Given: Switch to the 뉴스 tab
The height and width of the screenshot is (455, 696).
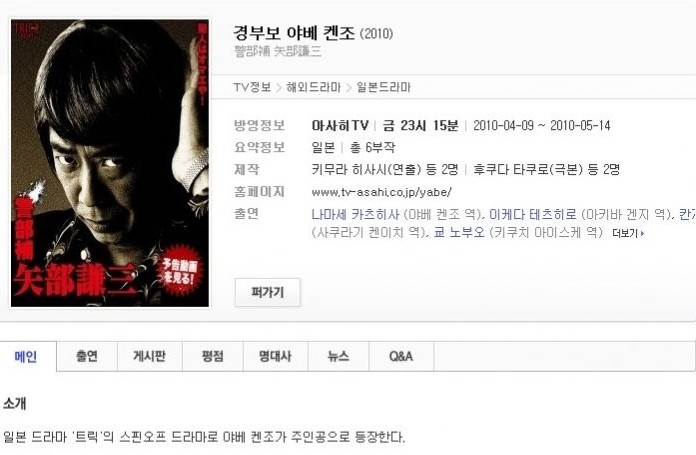Looking at the screenshot, I should [338, 356].
